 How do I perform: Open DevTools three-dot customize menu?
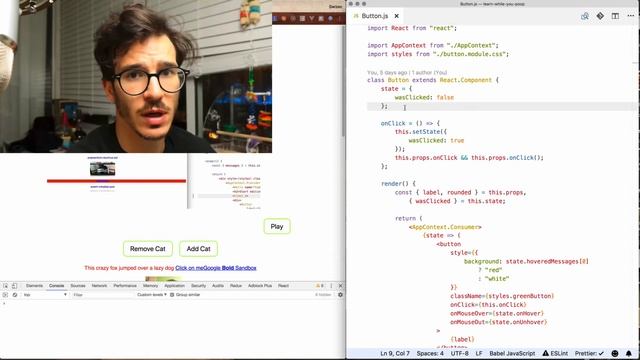331,286
